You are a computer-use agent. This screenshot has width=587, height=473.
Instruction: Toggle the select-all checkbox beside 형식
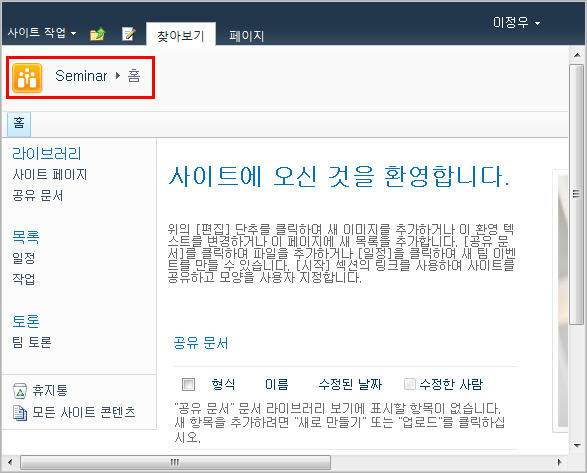click(x=188, y=384)
